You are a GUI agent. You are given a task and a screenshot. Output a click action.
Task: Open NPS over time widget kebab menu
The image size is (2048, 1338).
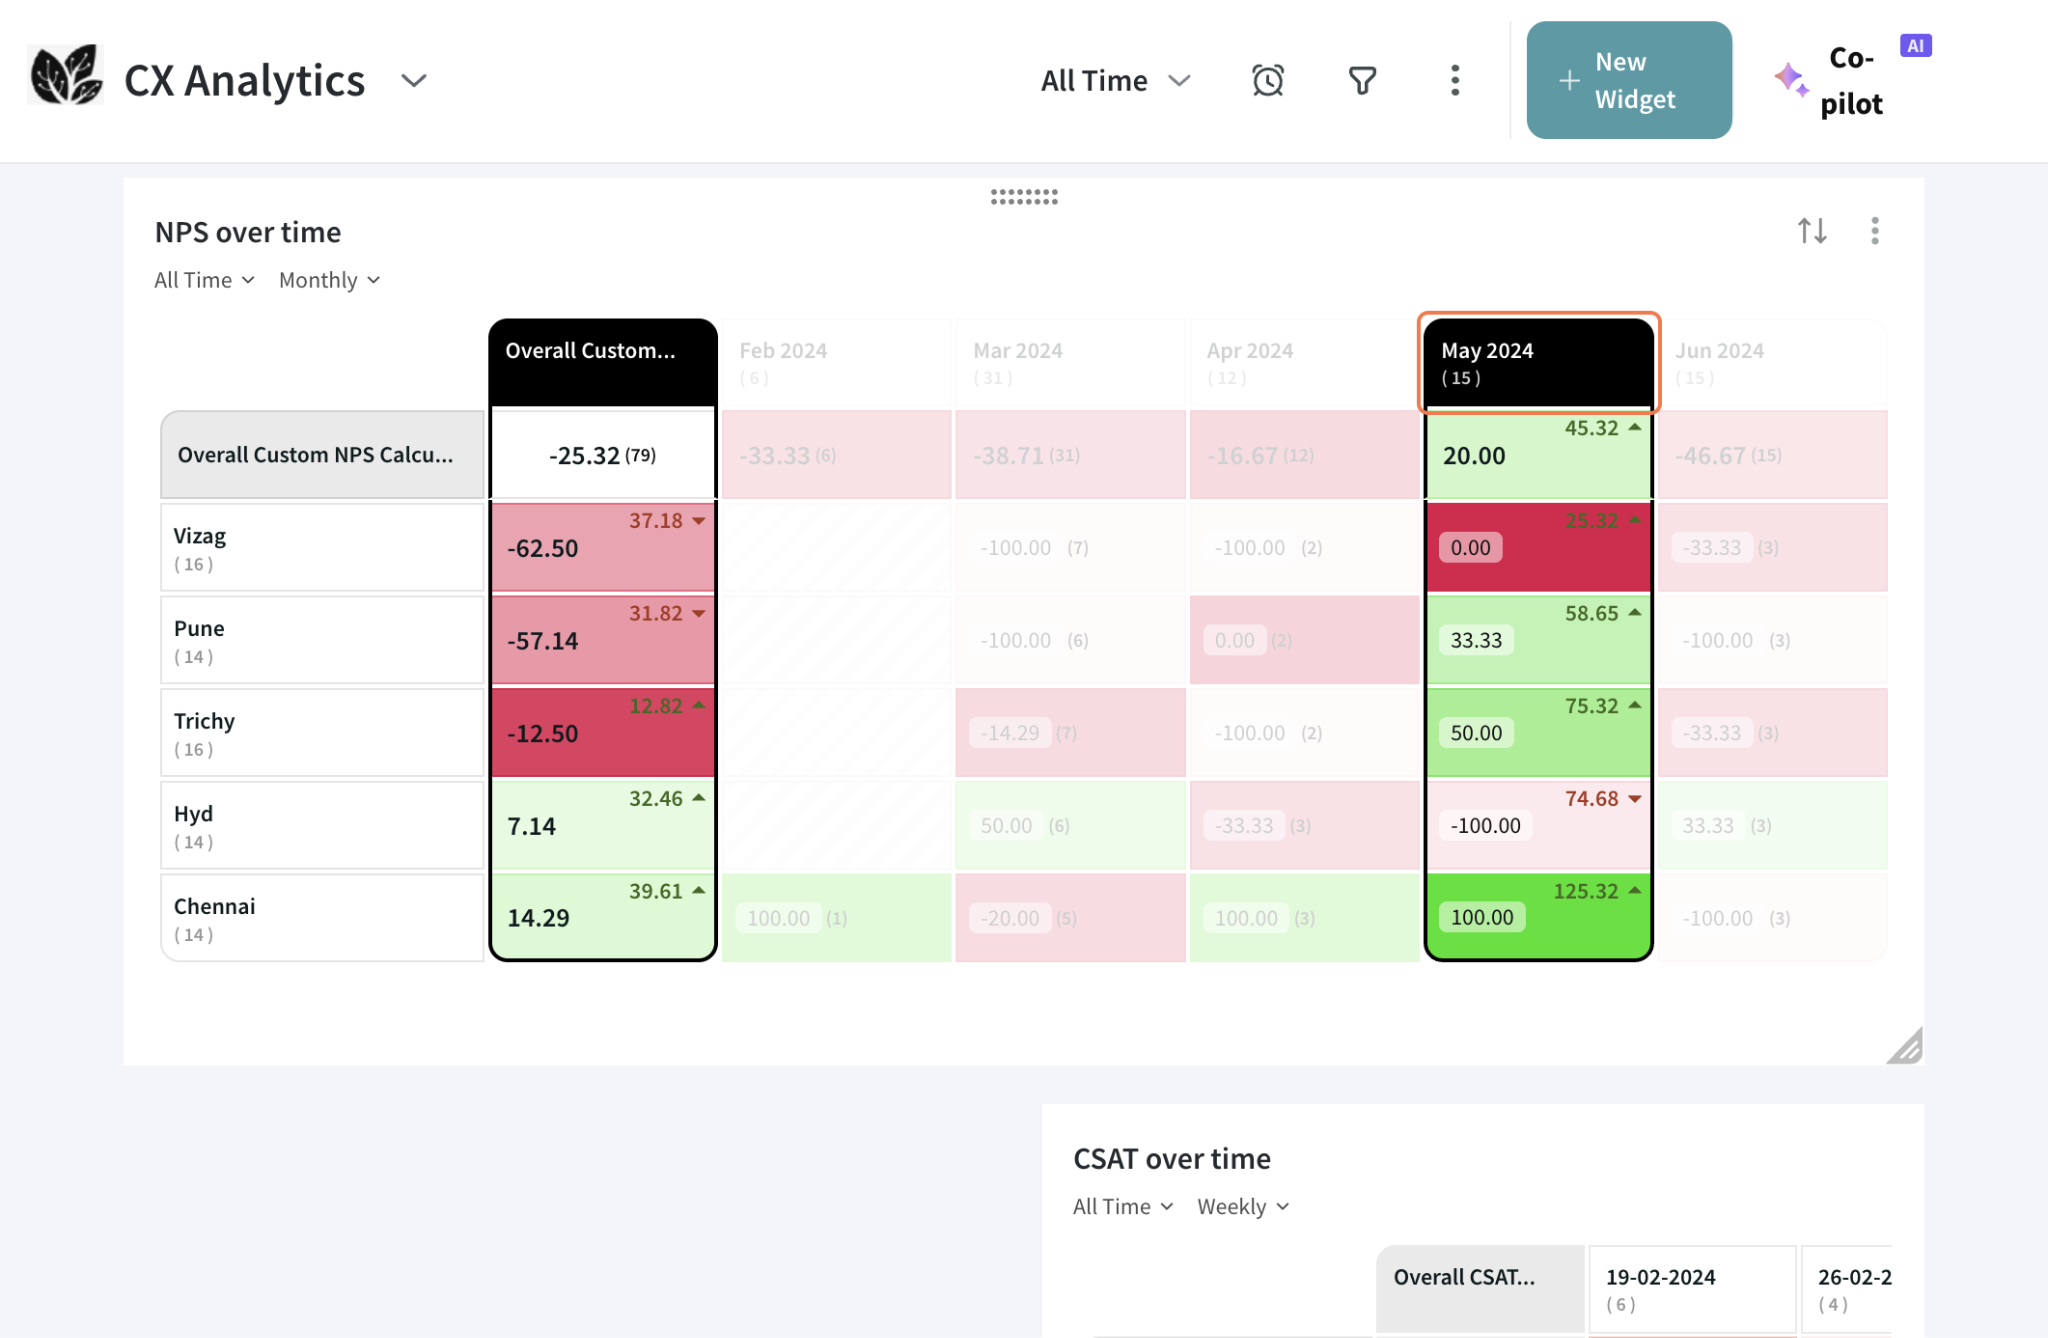pos(1874,231)
